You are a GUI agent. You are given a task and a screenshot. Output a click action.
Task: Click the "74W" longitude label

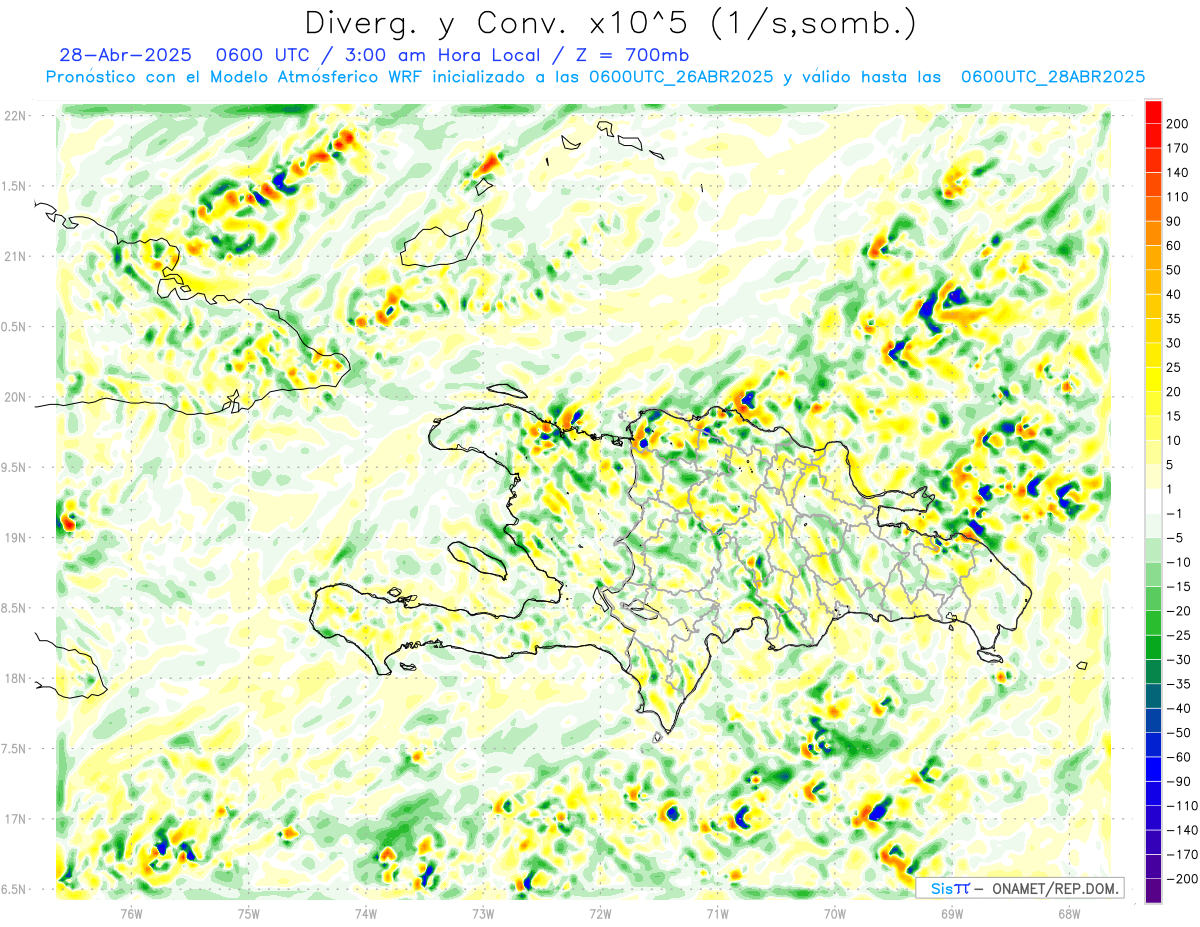tap(365, 913)
